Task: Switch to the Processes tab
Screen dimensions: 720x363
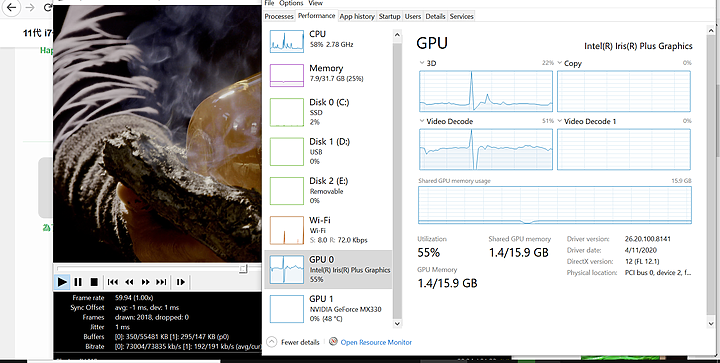Action: [x=279, y=16]
